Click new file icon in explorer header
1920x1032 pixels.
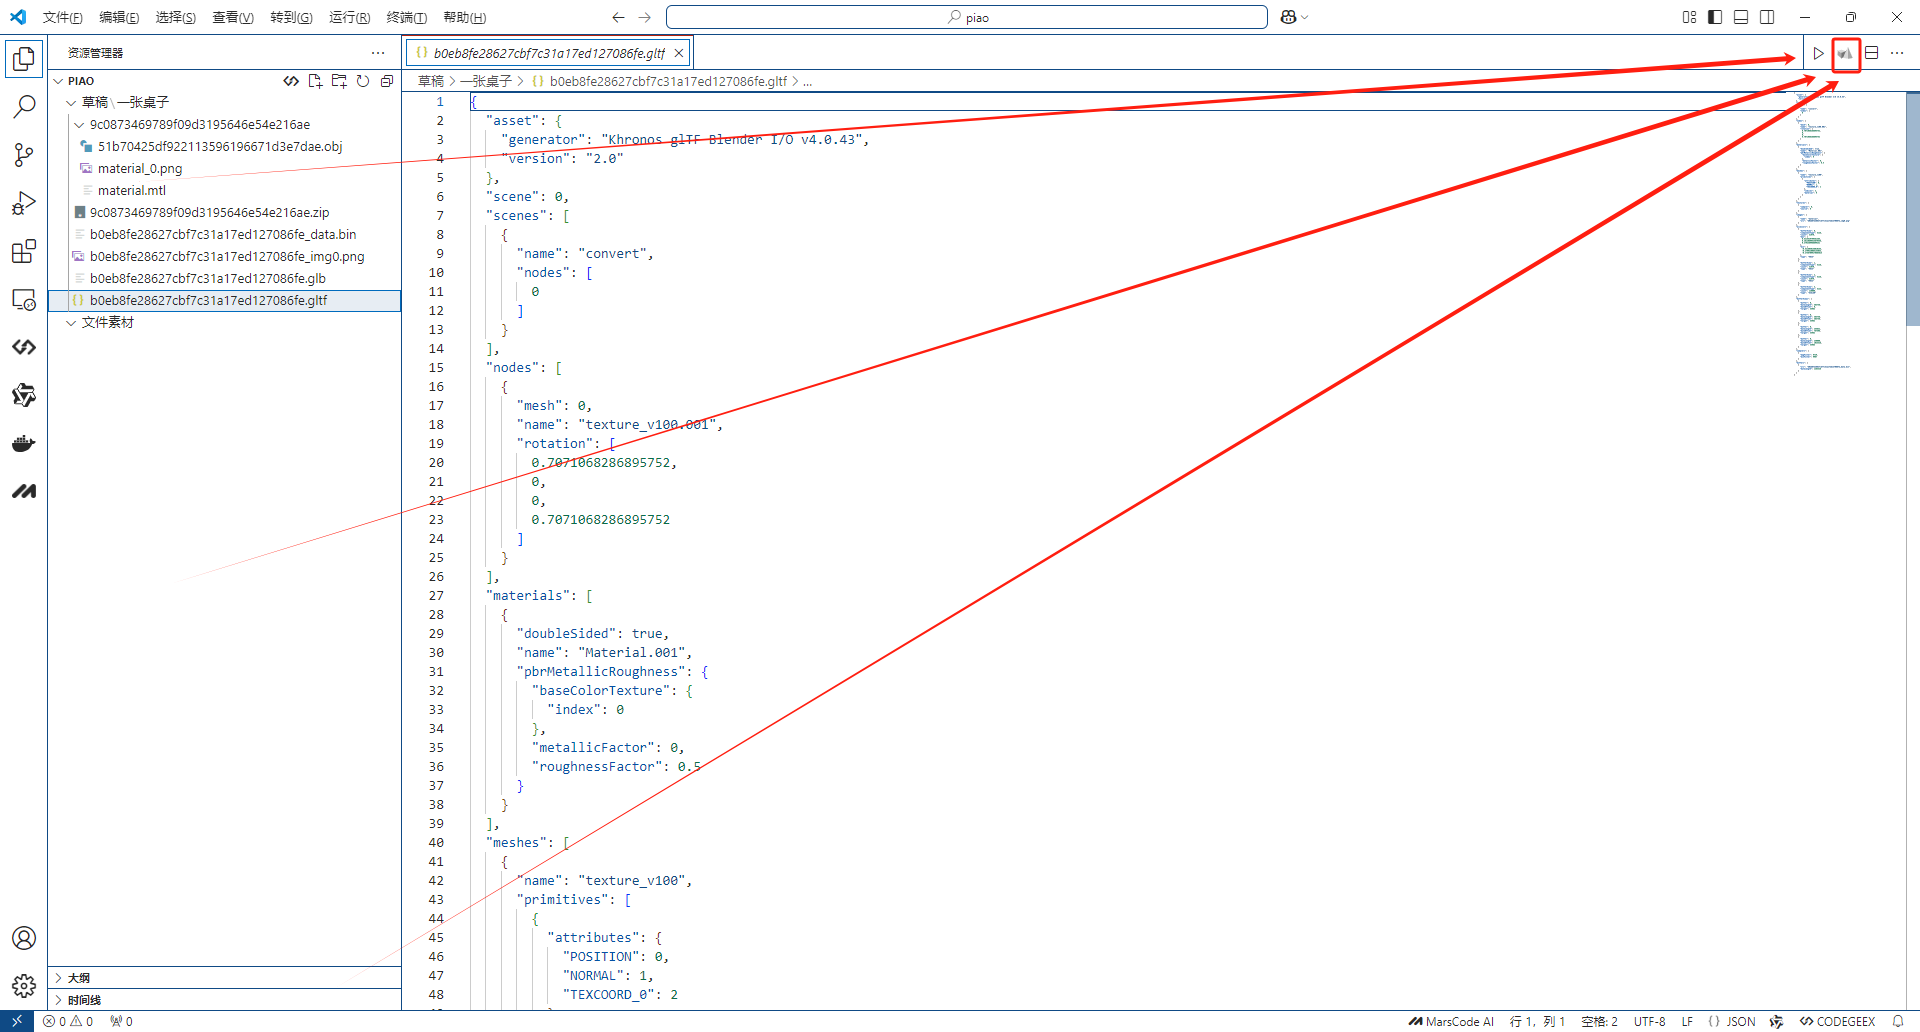pyautogui.click(x=315, y=81)
